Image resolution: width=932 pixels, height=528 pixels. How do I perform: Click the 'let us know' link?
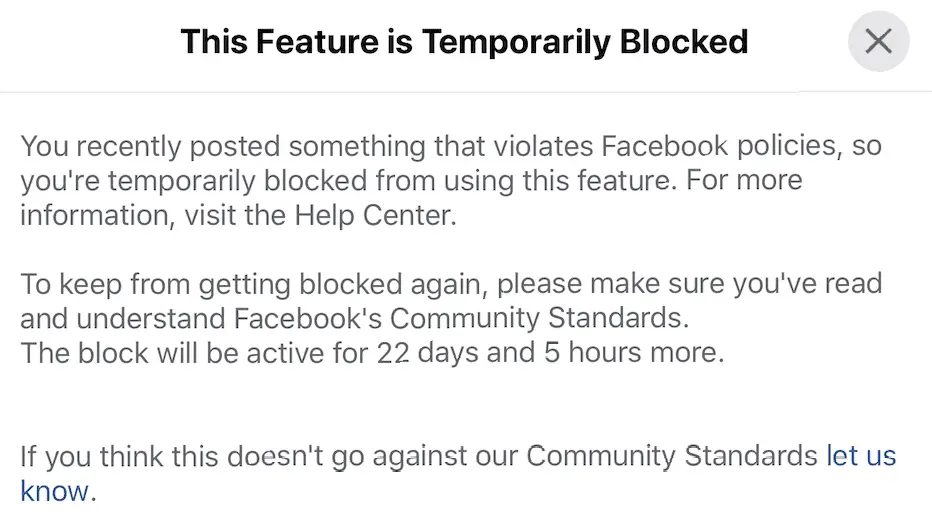click(859, 457)
